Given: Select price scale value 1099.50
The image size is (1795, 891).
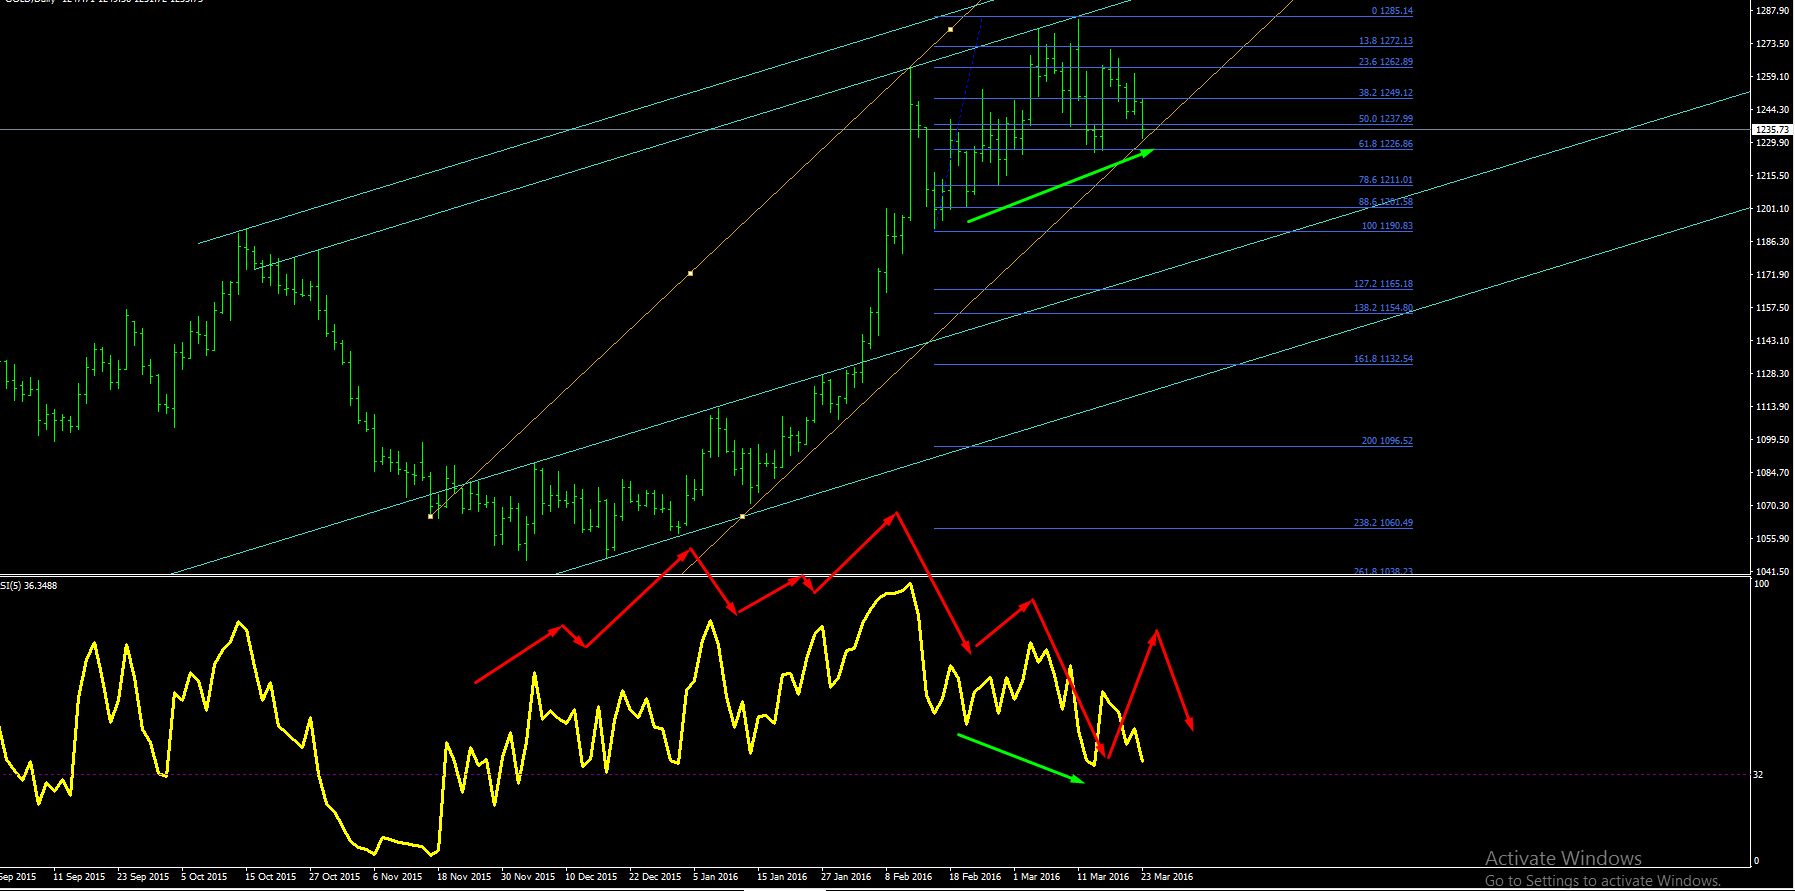Looking at the screenshot, I should click(x=1773, y=440).
